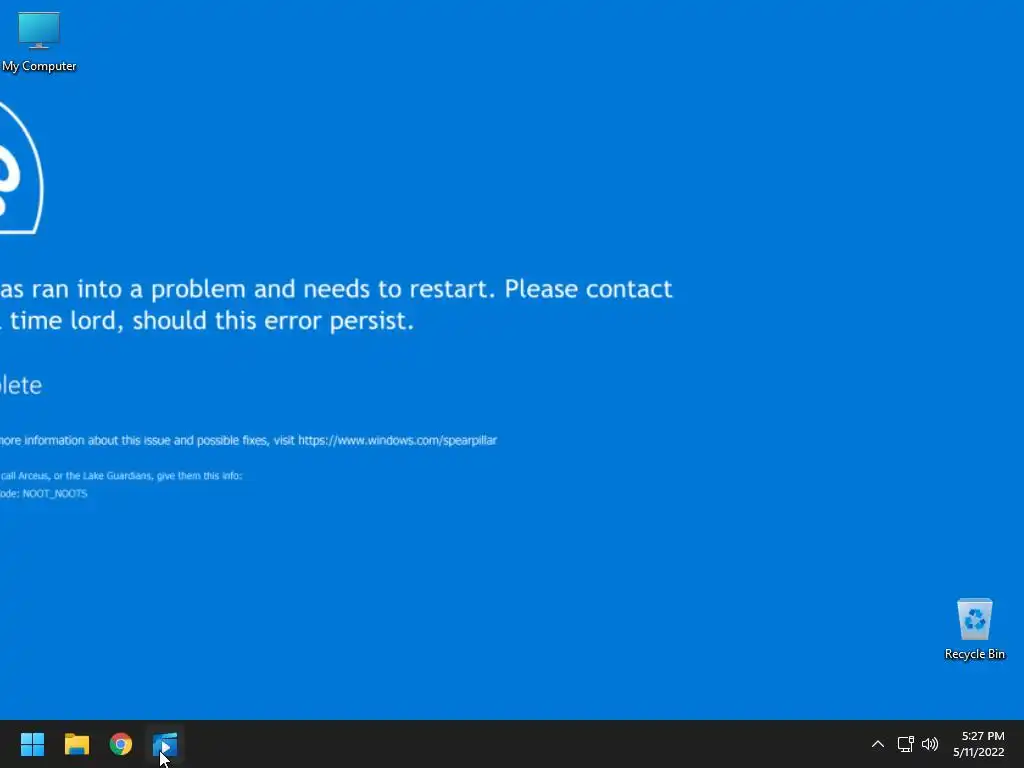Open File Explorer from the taskbar
1024x768 pixels.
(x=76, y=744)
